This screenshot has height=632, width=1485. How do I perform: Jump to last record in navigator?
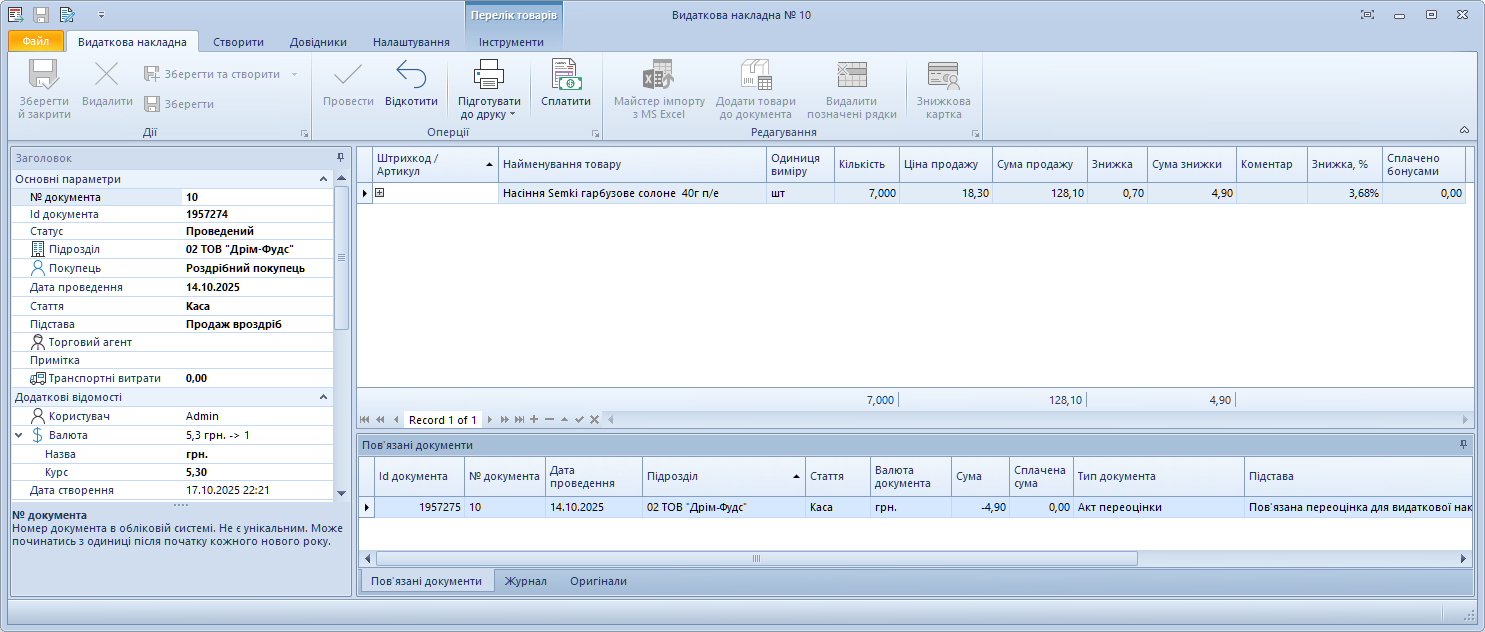[x=519, y=420]
